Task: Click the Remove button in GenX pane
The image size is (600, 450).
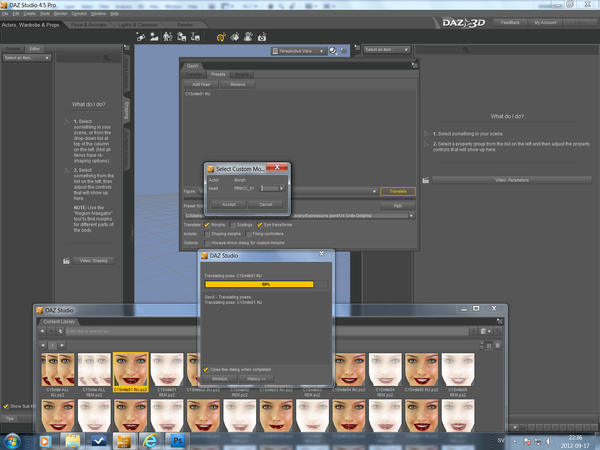Action: tap(238, 85)
